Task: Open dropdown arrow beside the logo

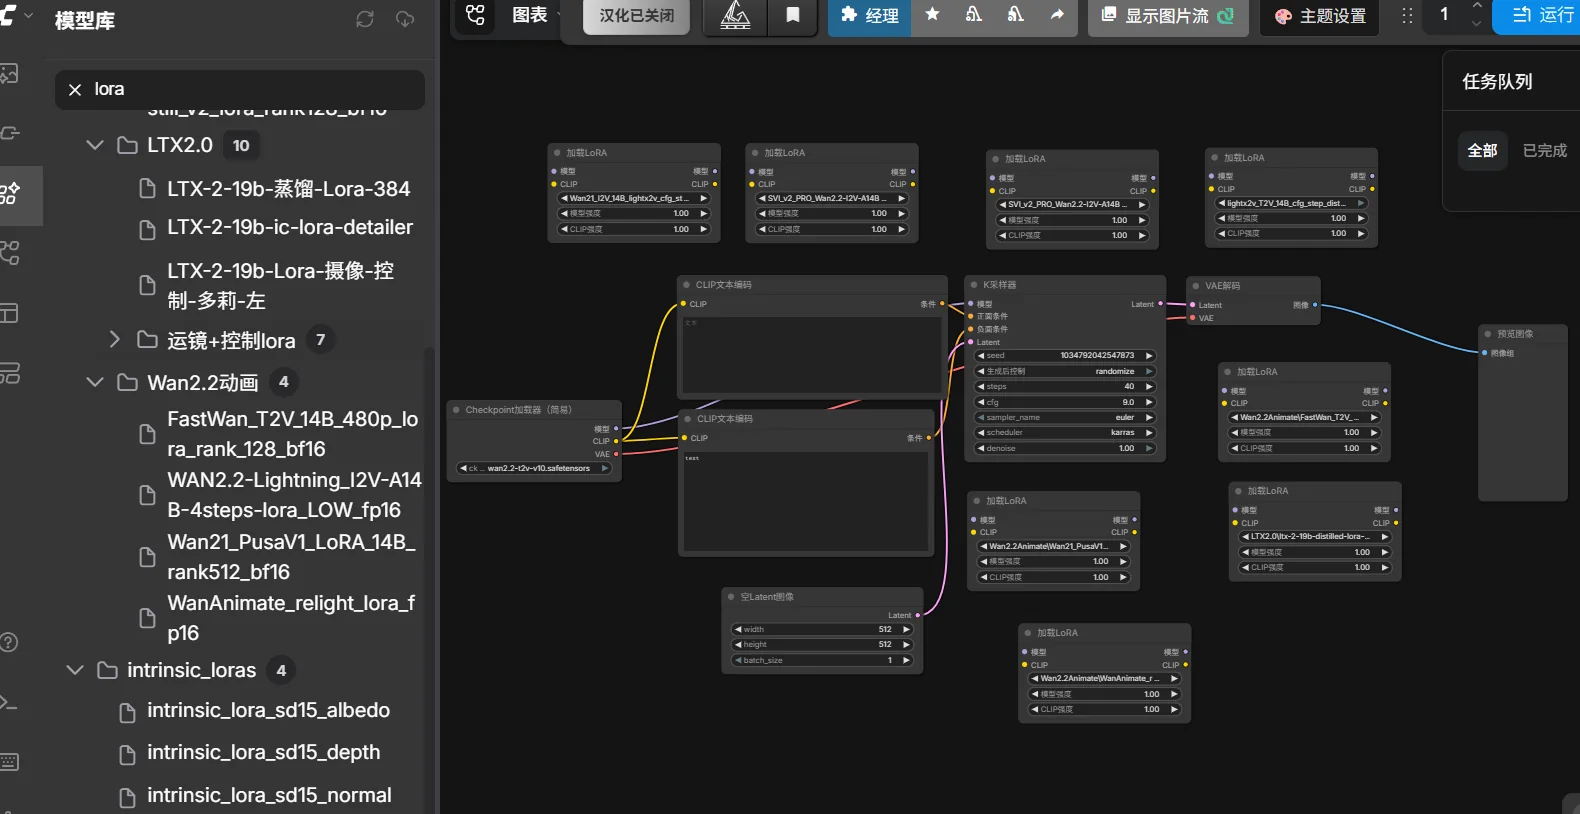Action: pos(28,15)
